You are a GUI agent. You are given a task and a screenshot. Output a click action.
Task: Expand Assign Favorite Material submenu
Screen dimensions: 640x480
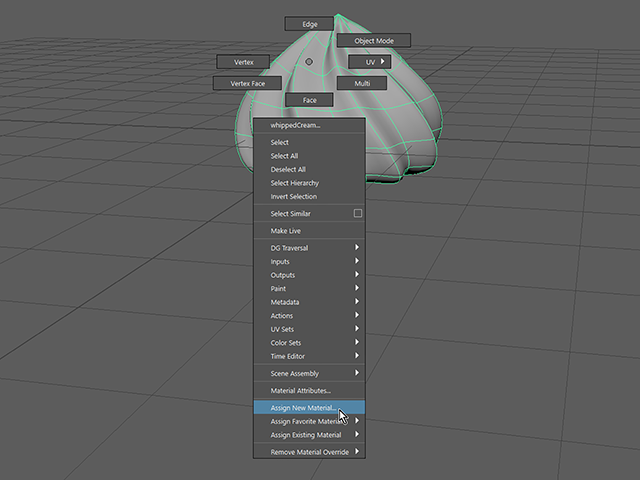tap(309, 421)
